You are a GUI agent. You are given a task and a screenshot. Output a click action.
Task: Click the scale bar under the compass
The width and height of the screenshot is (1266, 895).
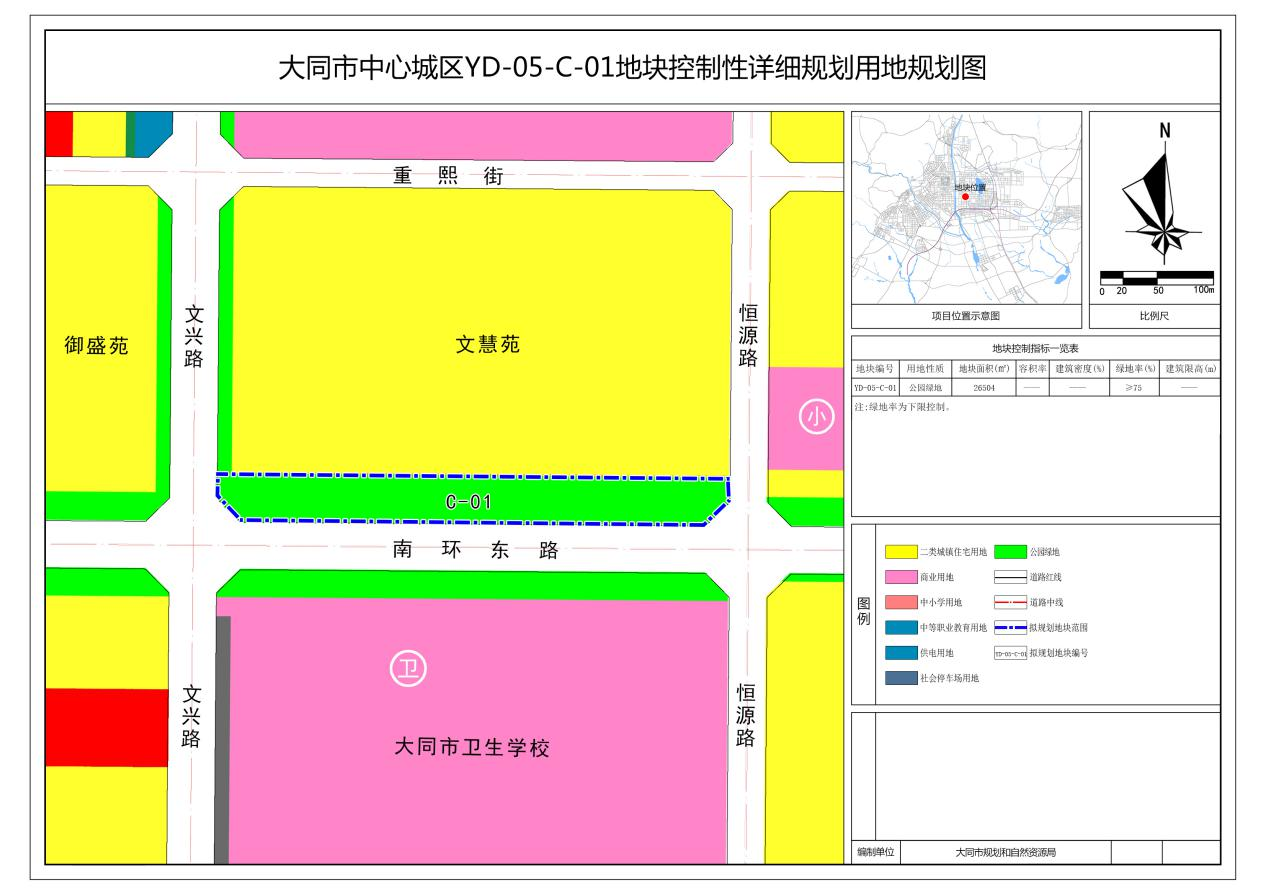pyautogui.click(x=1156, y=277)
